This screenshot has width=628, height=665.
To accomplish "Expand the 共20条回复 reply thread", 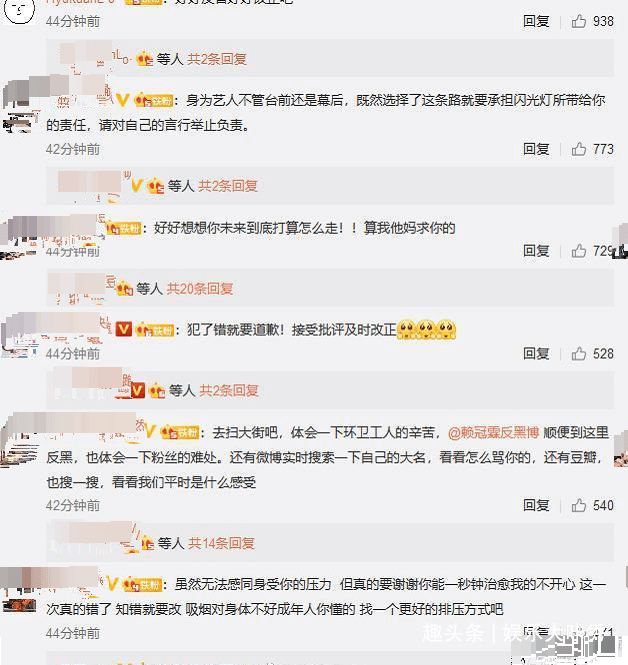I will tap(200, 289).
